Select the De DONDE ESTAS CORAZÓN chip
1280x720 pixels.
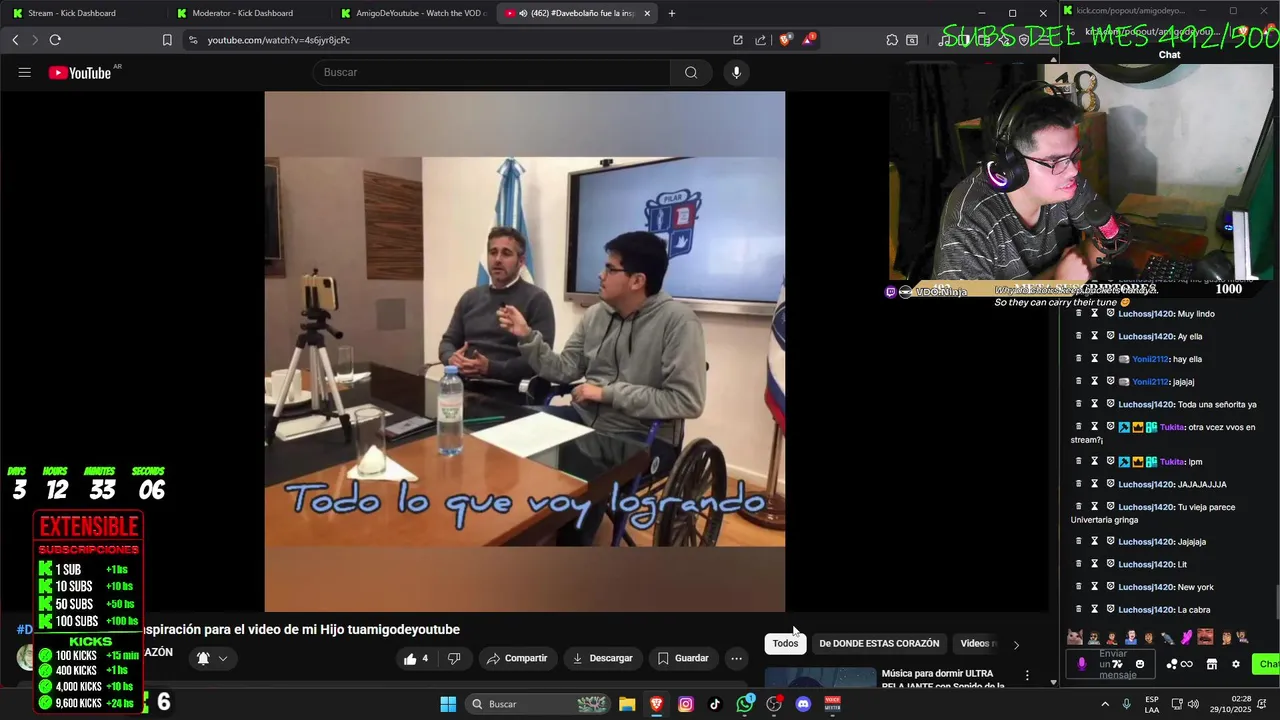(x=879, y=643)
